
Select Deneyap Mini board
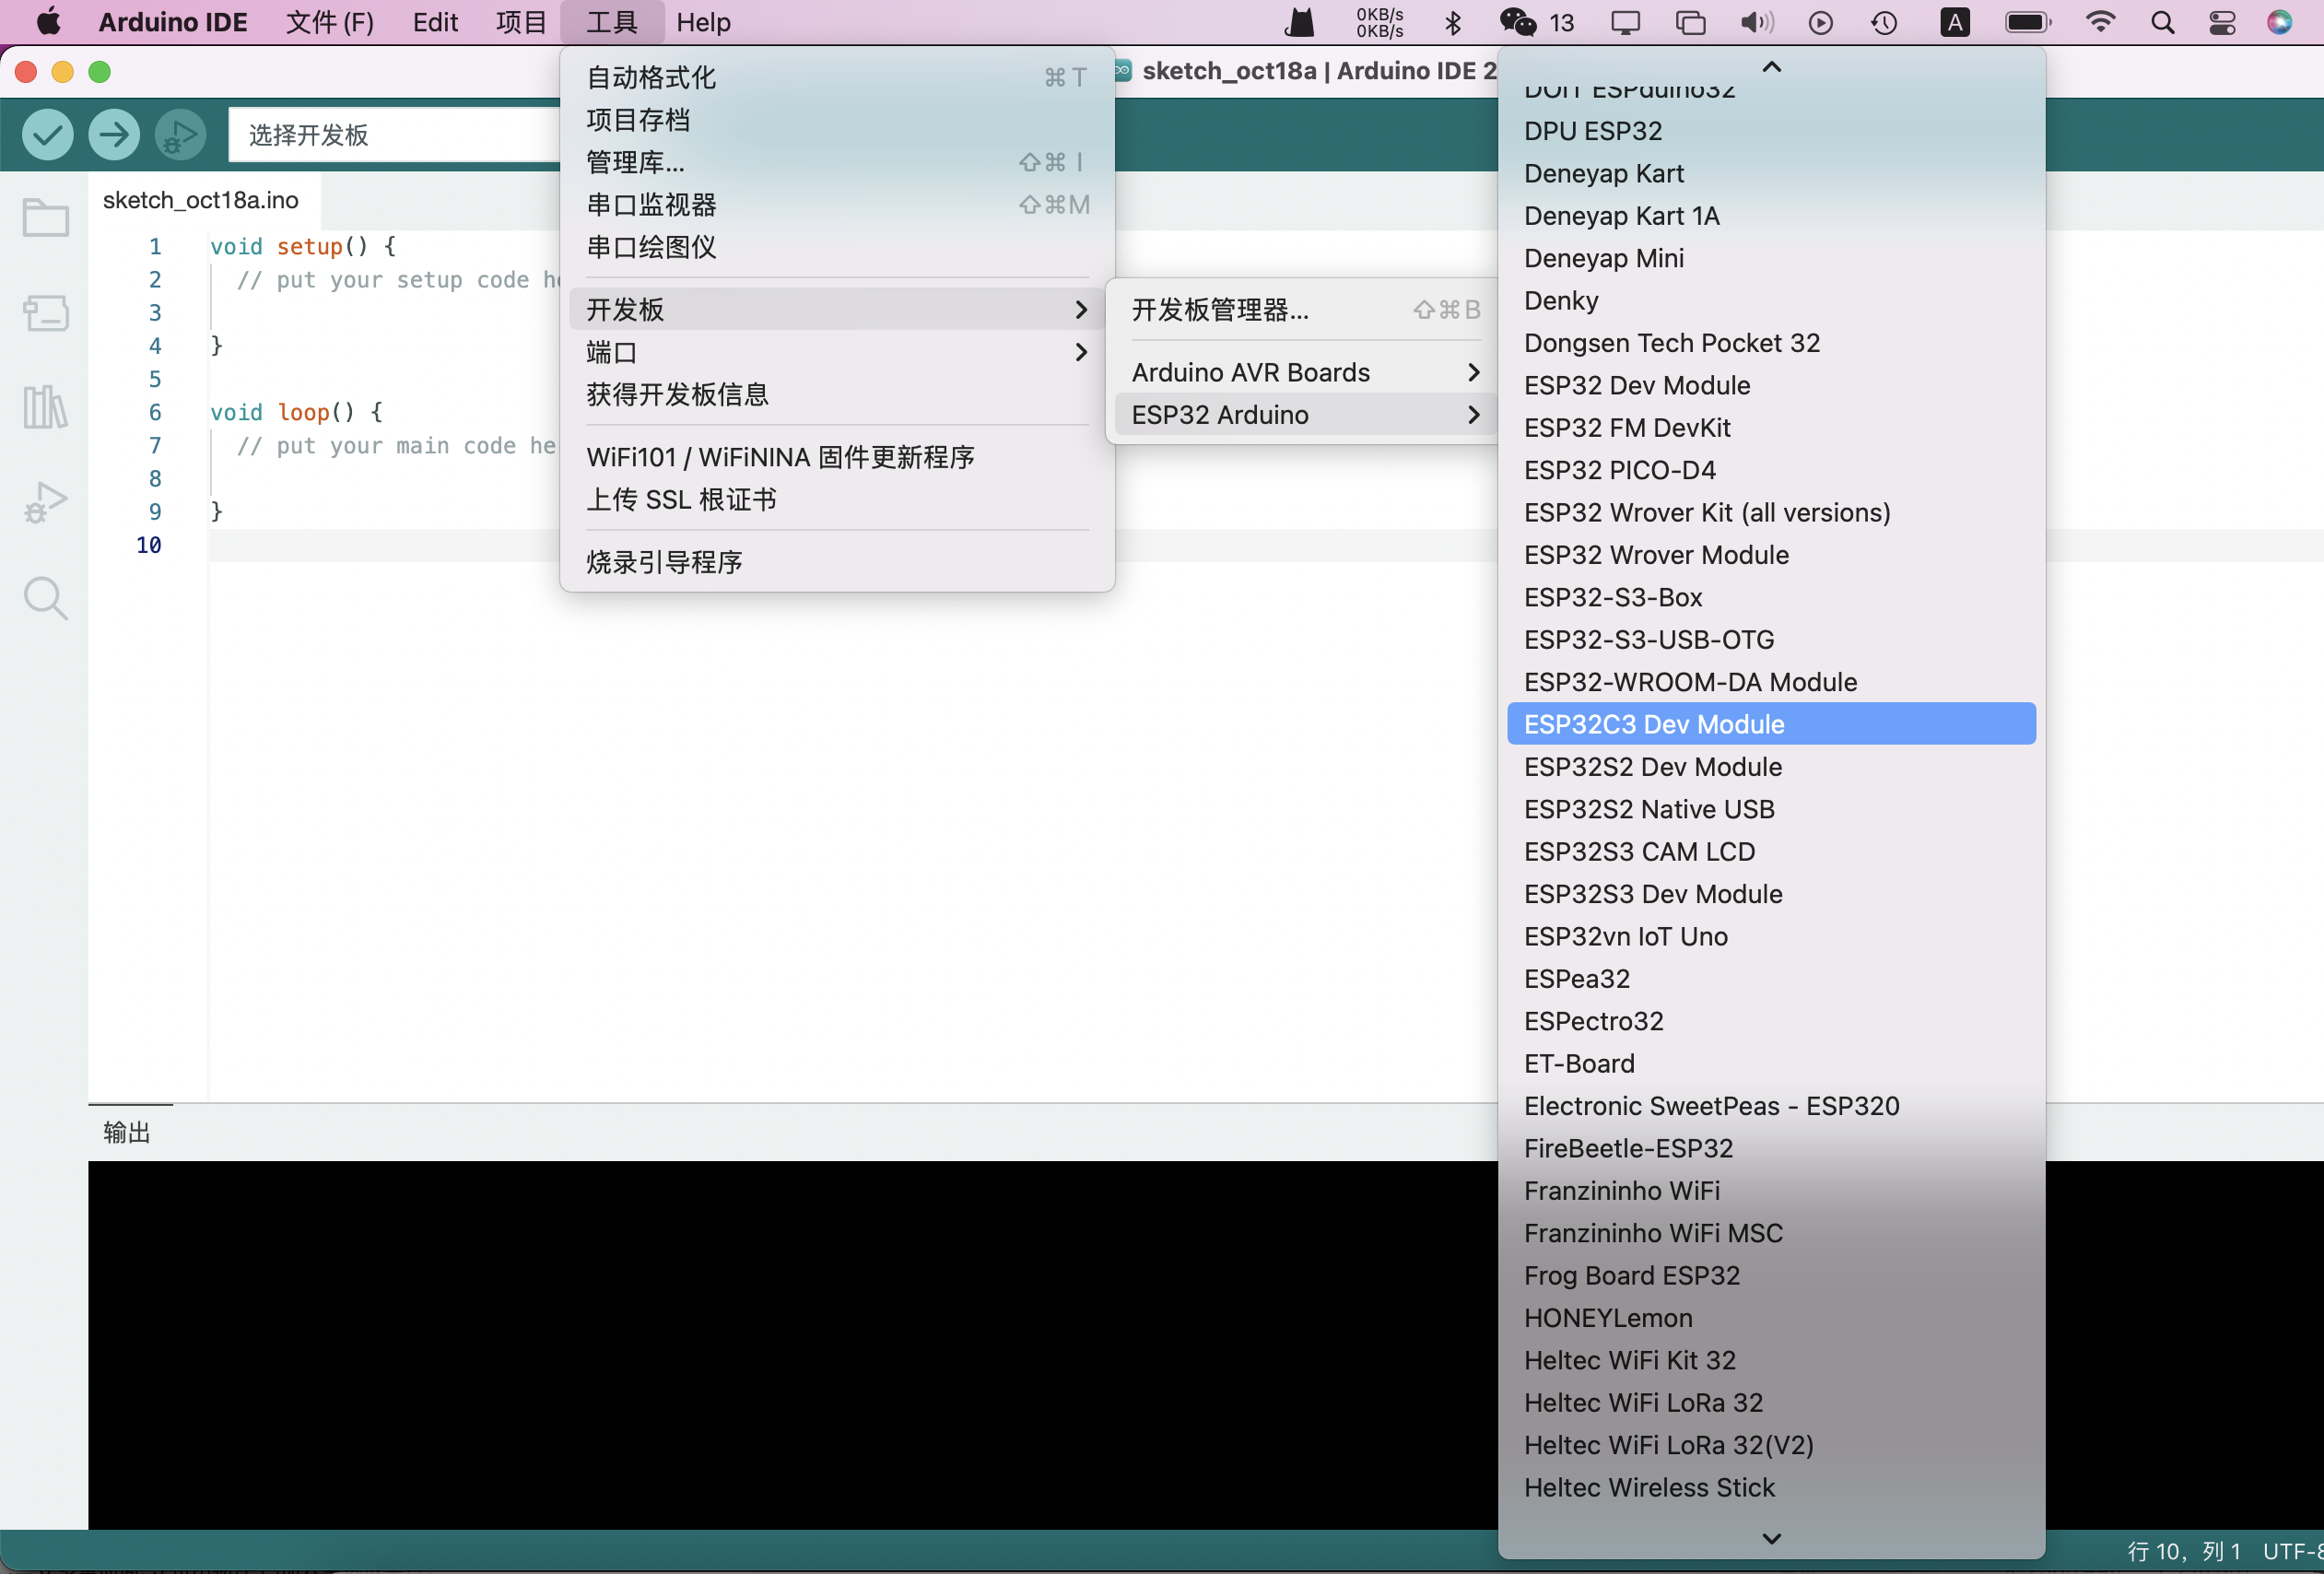(x=1770, y=258)
